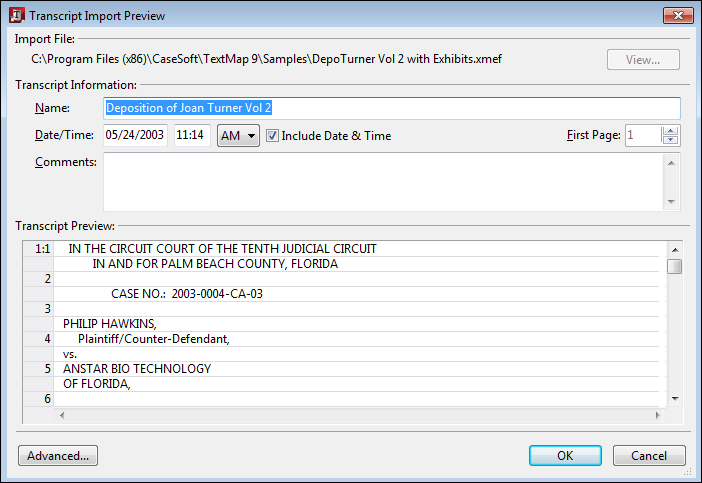Viewport: 702px width, 483px height.
Task: Open the AM/PM dropdown
Action: pos(238,136)
